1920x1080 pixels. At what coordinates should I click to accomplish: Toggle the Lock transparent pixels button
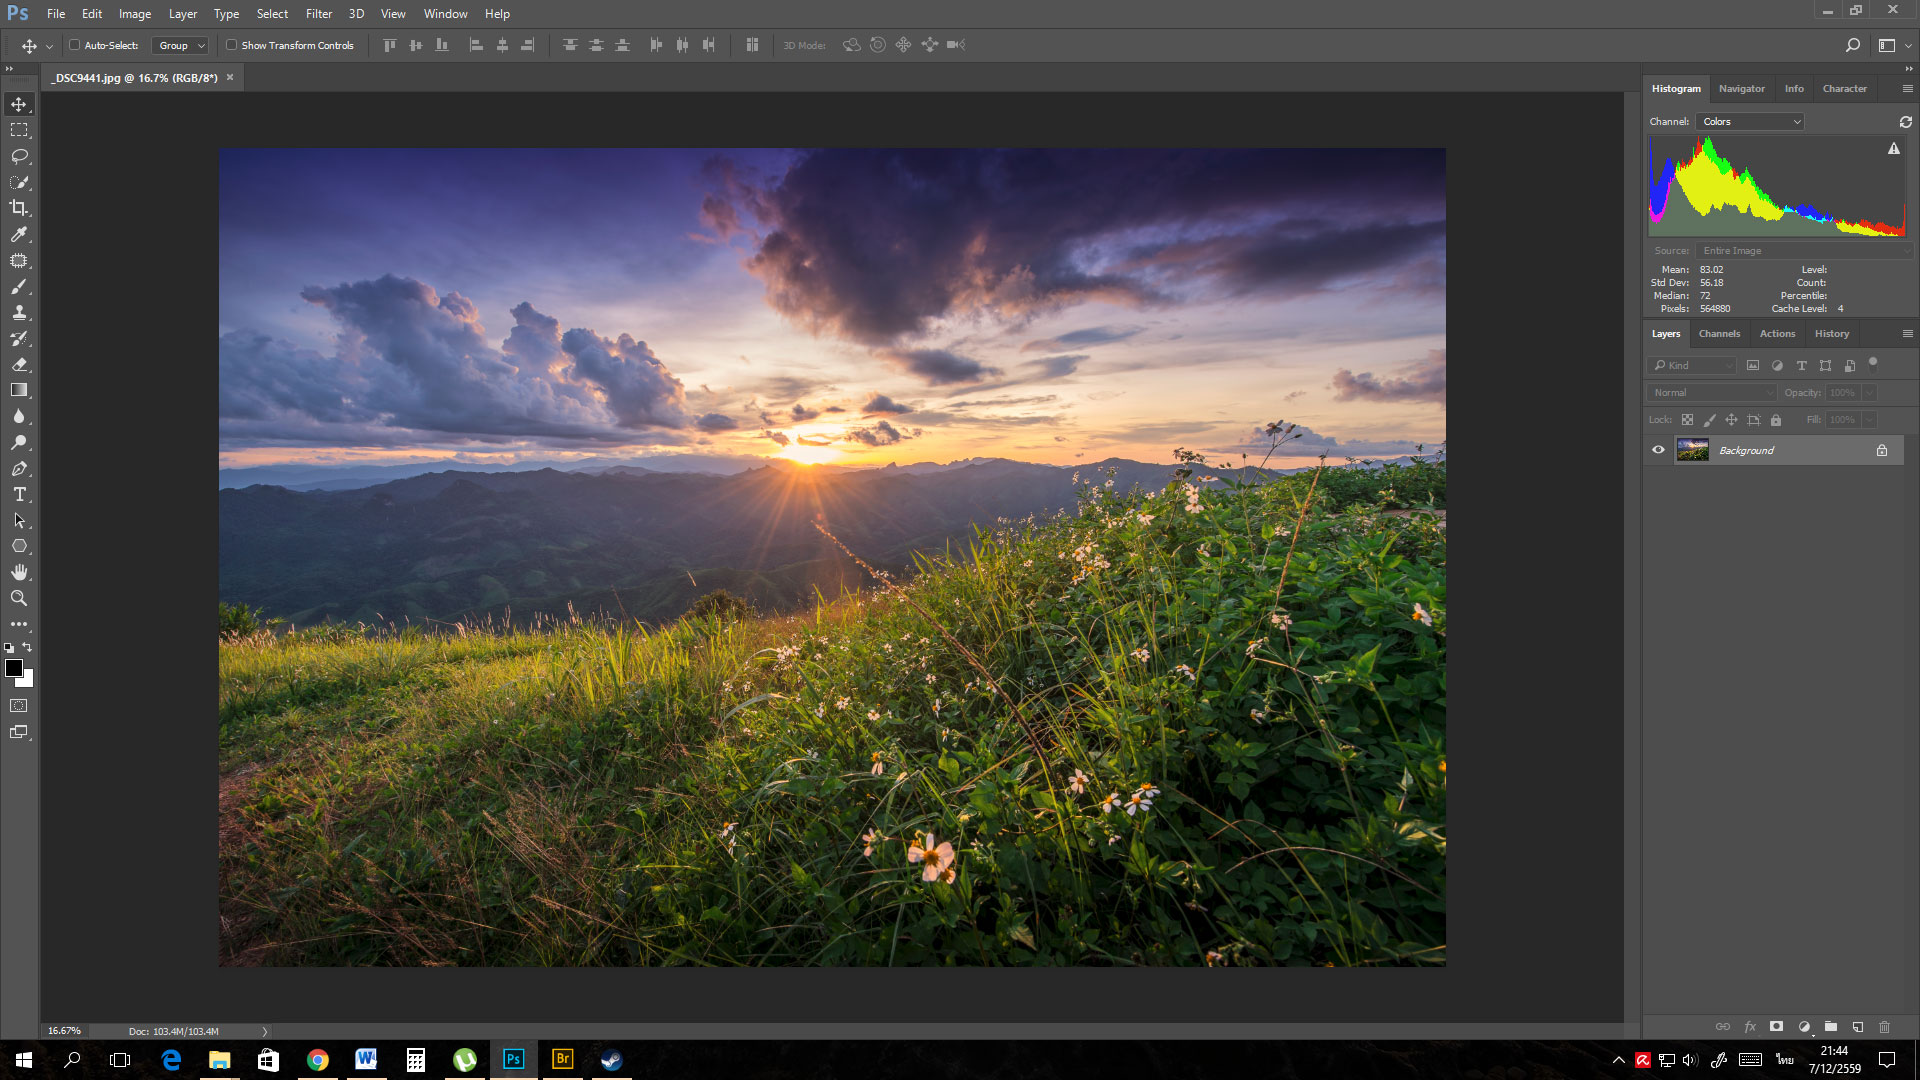pyautogui.click(x=1687, y=420)
